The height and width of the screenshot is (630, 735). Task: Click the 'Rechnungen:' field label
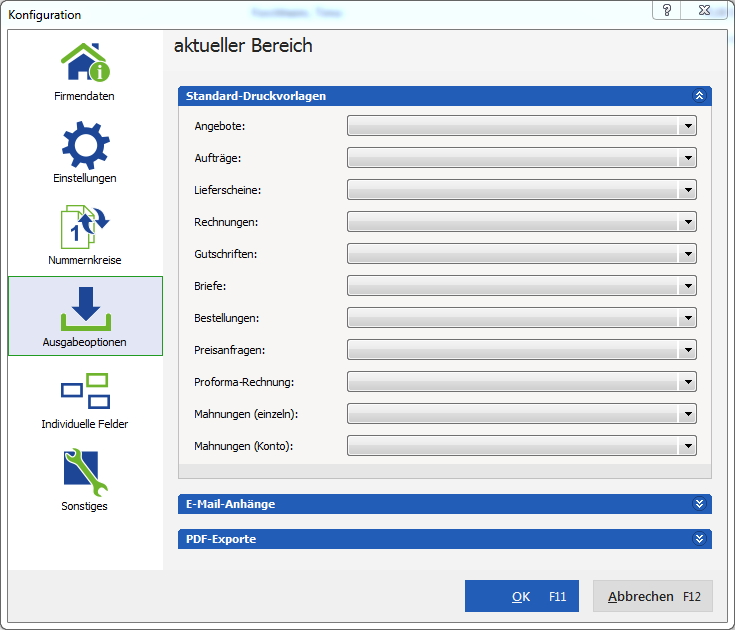[226, 222]
